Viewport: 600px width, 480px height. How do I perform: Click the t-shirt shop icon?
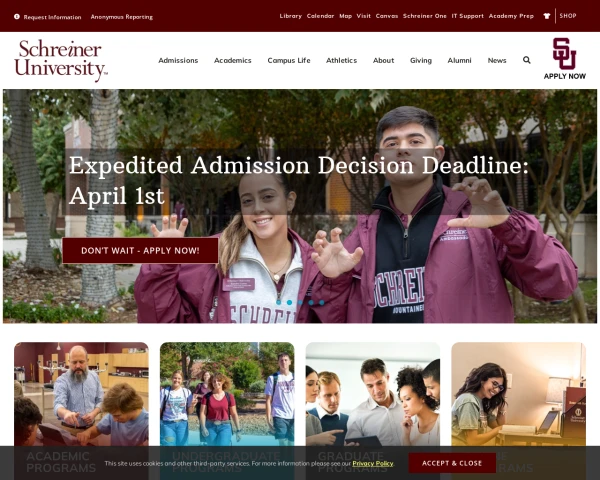tap(546, 16)
